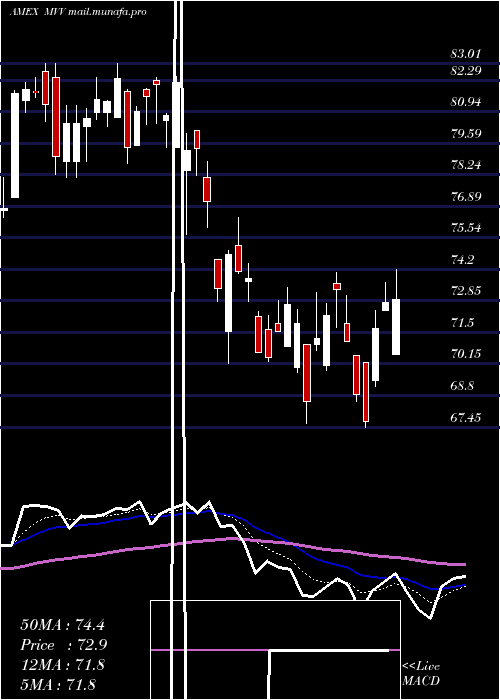This screenshot has width=500, height=700.
Task: Click the 5MA : 71.8 readout
Action: [58, 685]
